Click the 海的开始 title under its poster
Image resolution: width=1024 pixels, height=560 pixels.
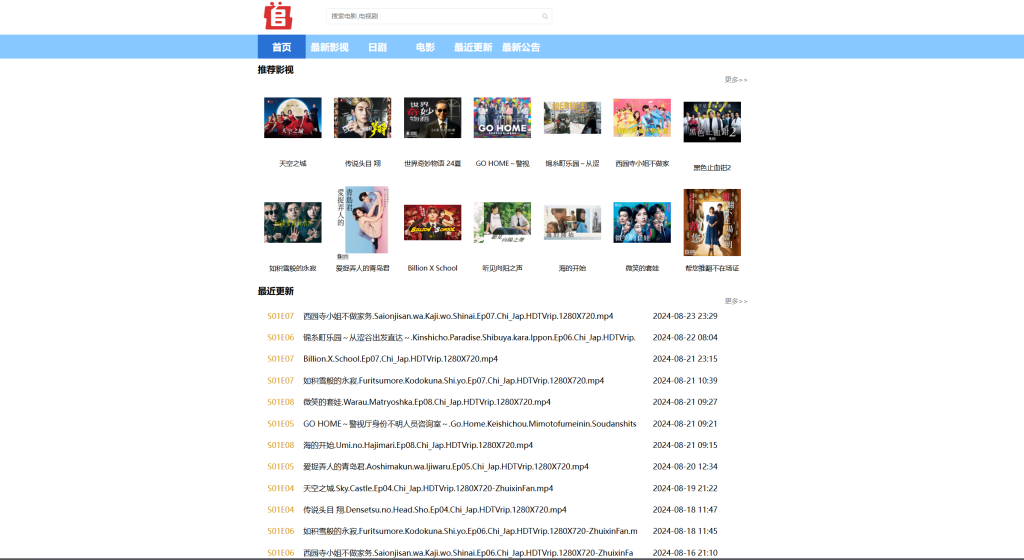(572, 268)
